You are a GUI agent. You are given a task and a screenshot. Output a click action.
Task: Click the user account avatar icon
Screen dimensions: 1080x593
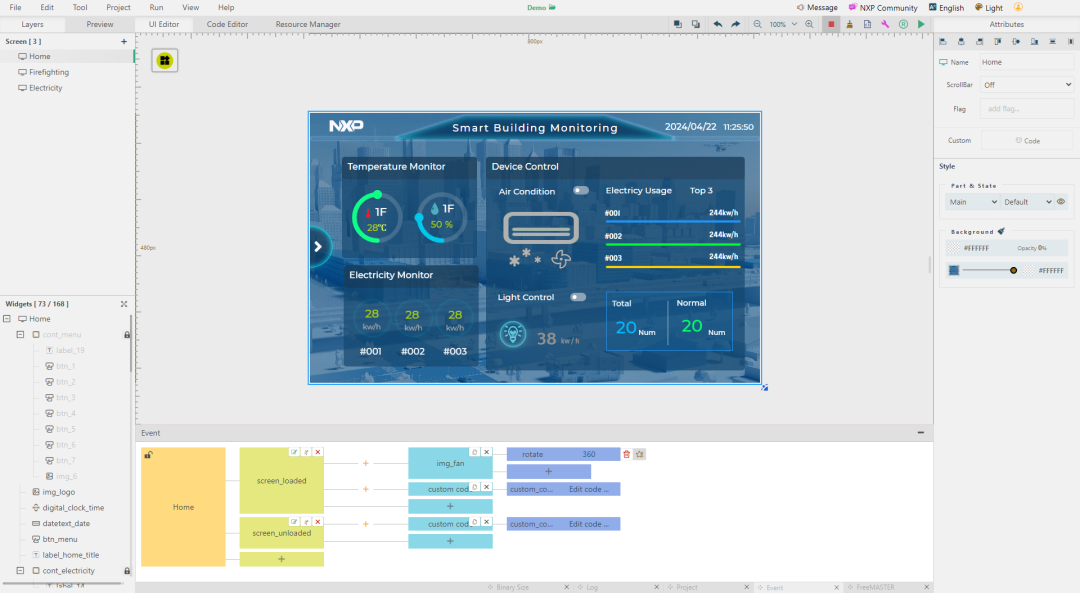[x=1018, y=8]
